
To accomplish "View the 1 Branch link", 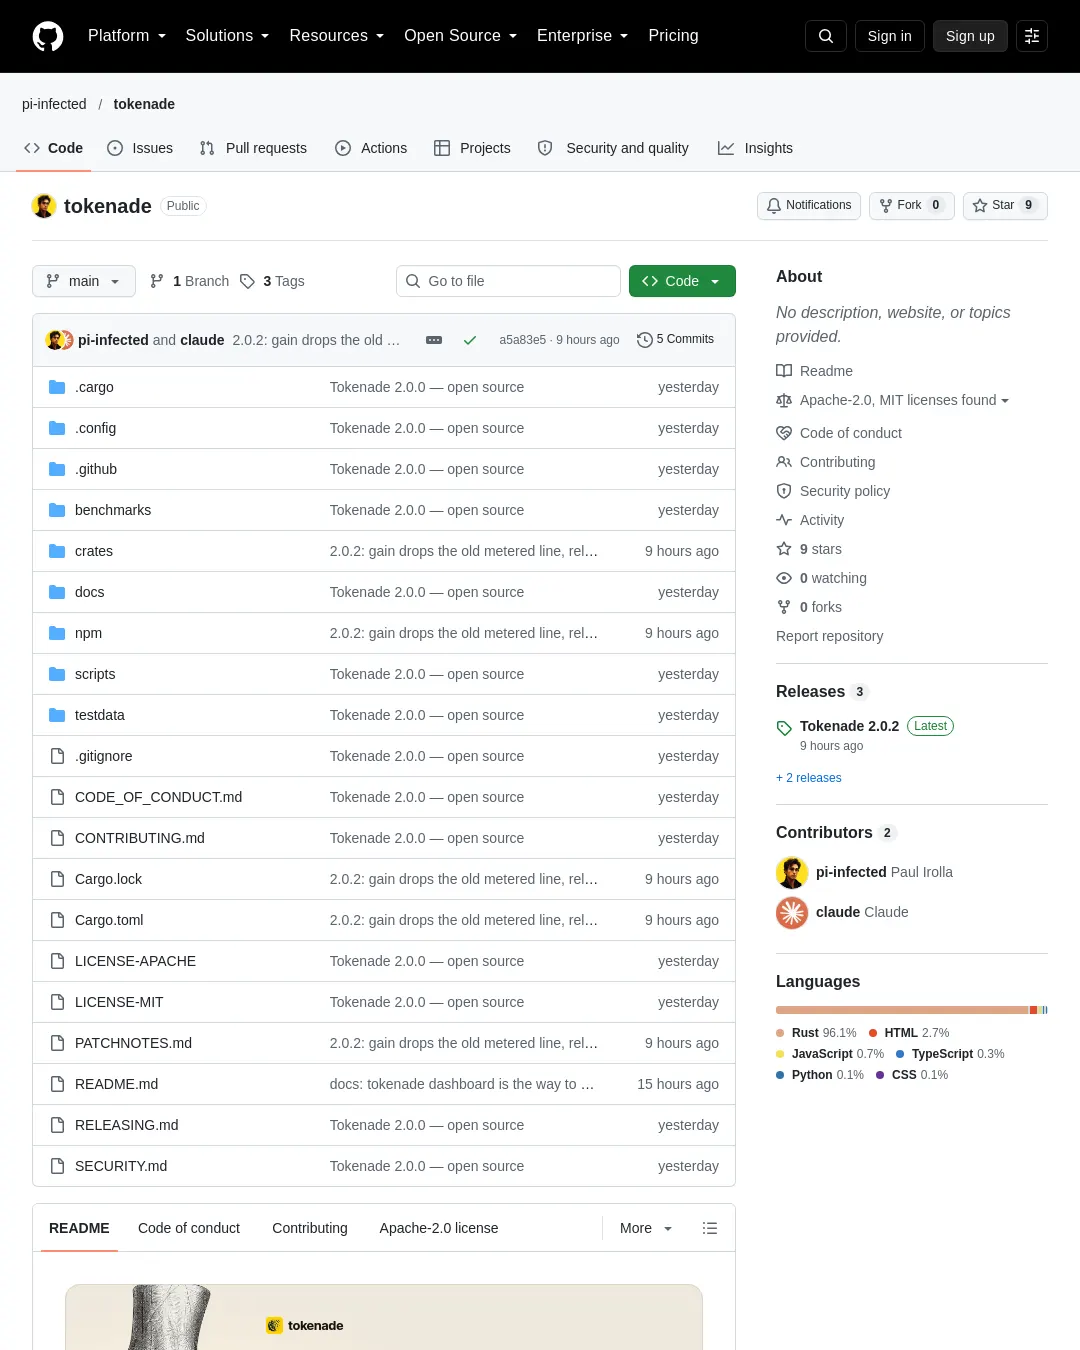I will pyautogui.click(x=189, y=281).
